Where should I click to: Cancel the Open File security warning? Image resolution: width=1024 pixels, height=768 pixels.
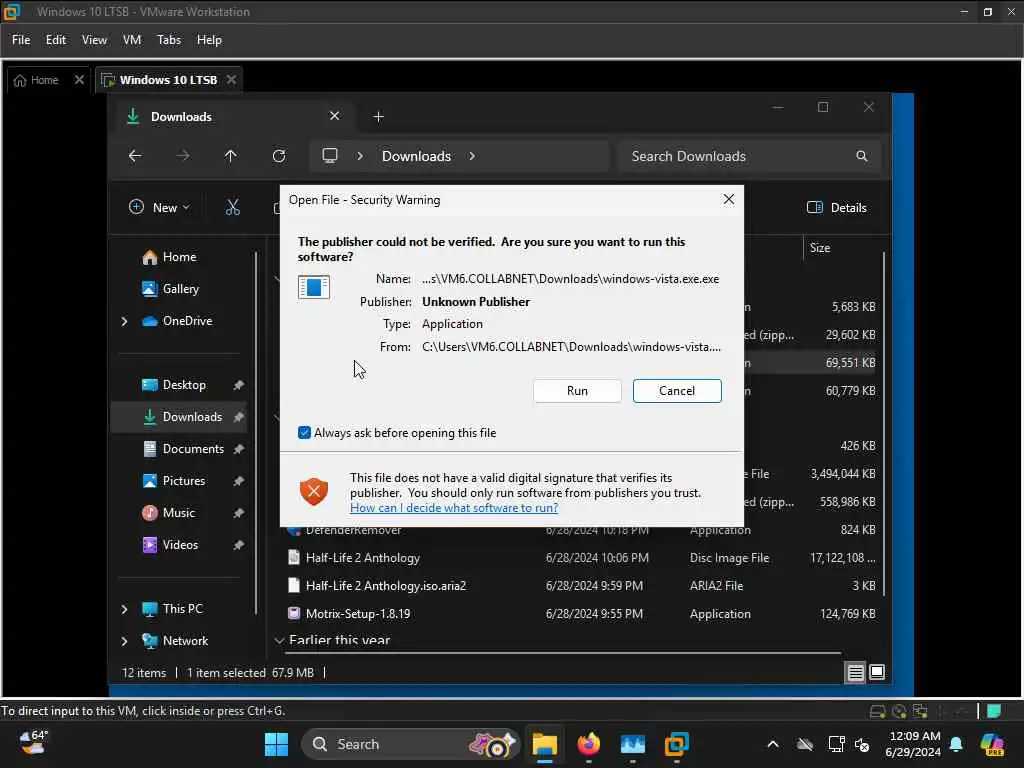[677, 391]
